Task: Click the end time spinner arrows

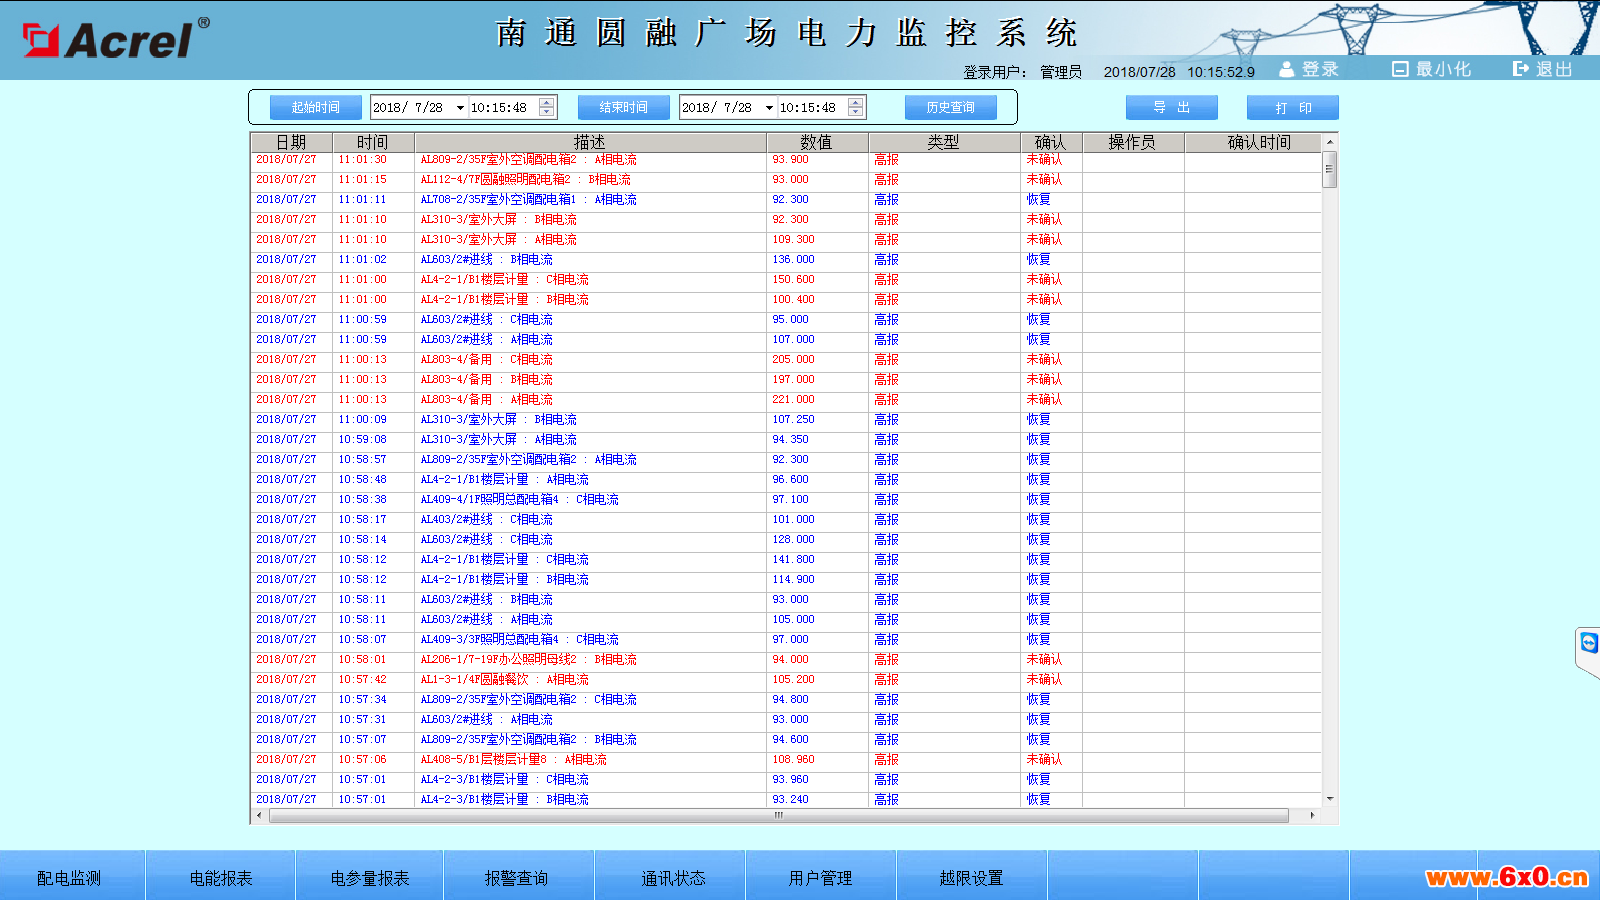Action: (856, 108)
